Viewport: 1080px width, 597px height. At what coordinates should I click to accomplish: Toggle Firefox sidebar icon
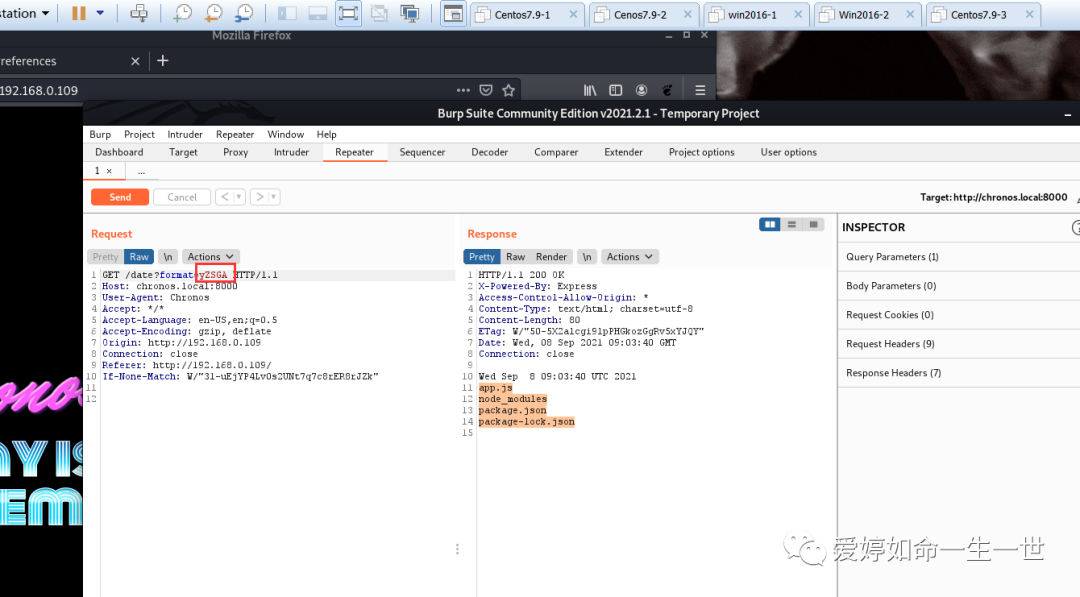[x=616, y=90]
